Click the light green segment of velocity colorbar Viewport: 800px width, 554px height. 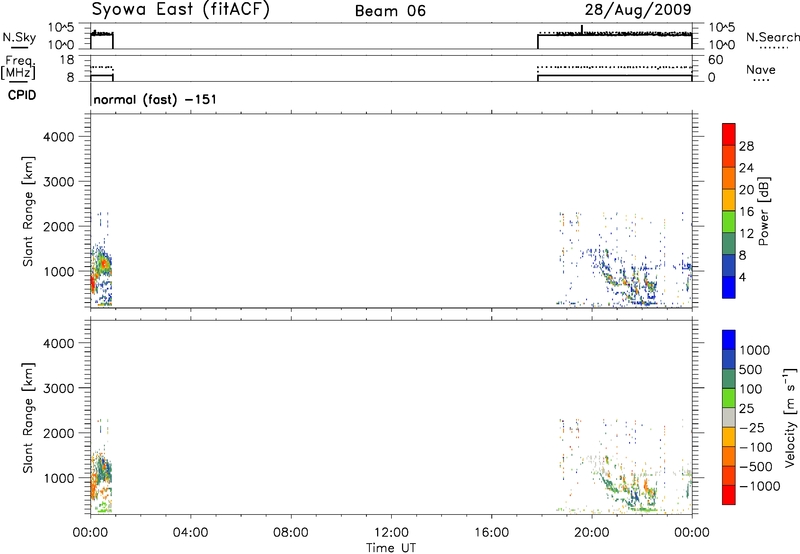(x=729, y=398)
